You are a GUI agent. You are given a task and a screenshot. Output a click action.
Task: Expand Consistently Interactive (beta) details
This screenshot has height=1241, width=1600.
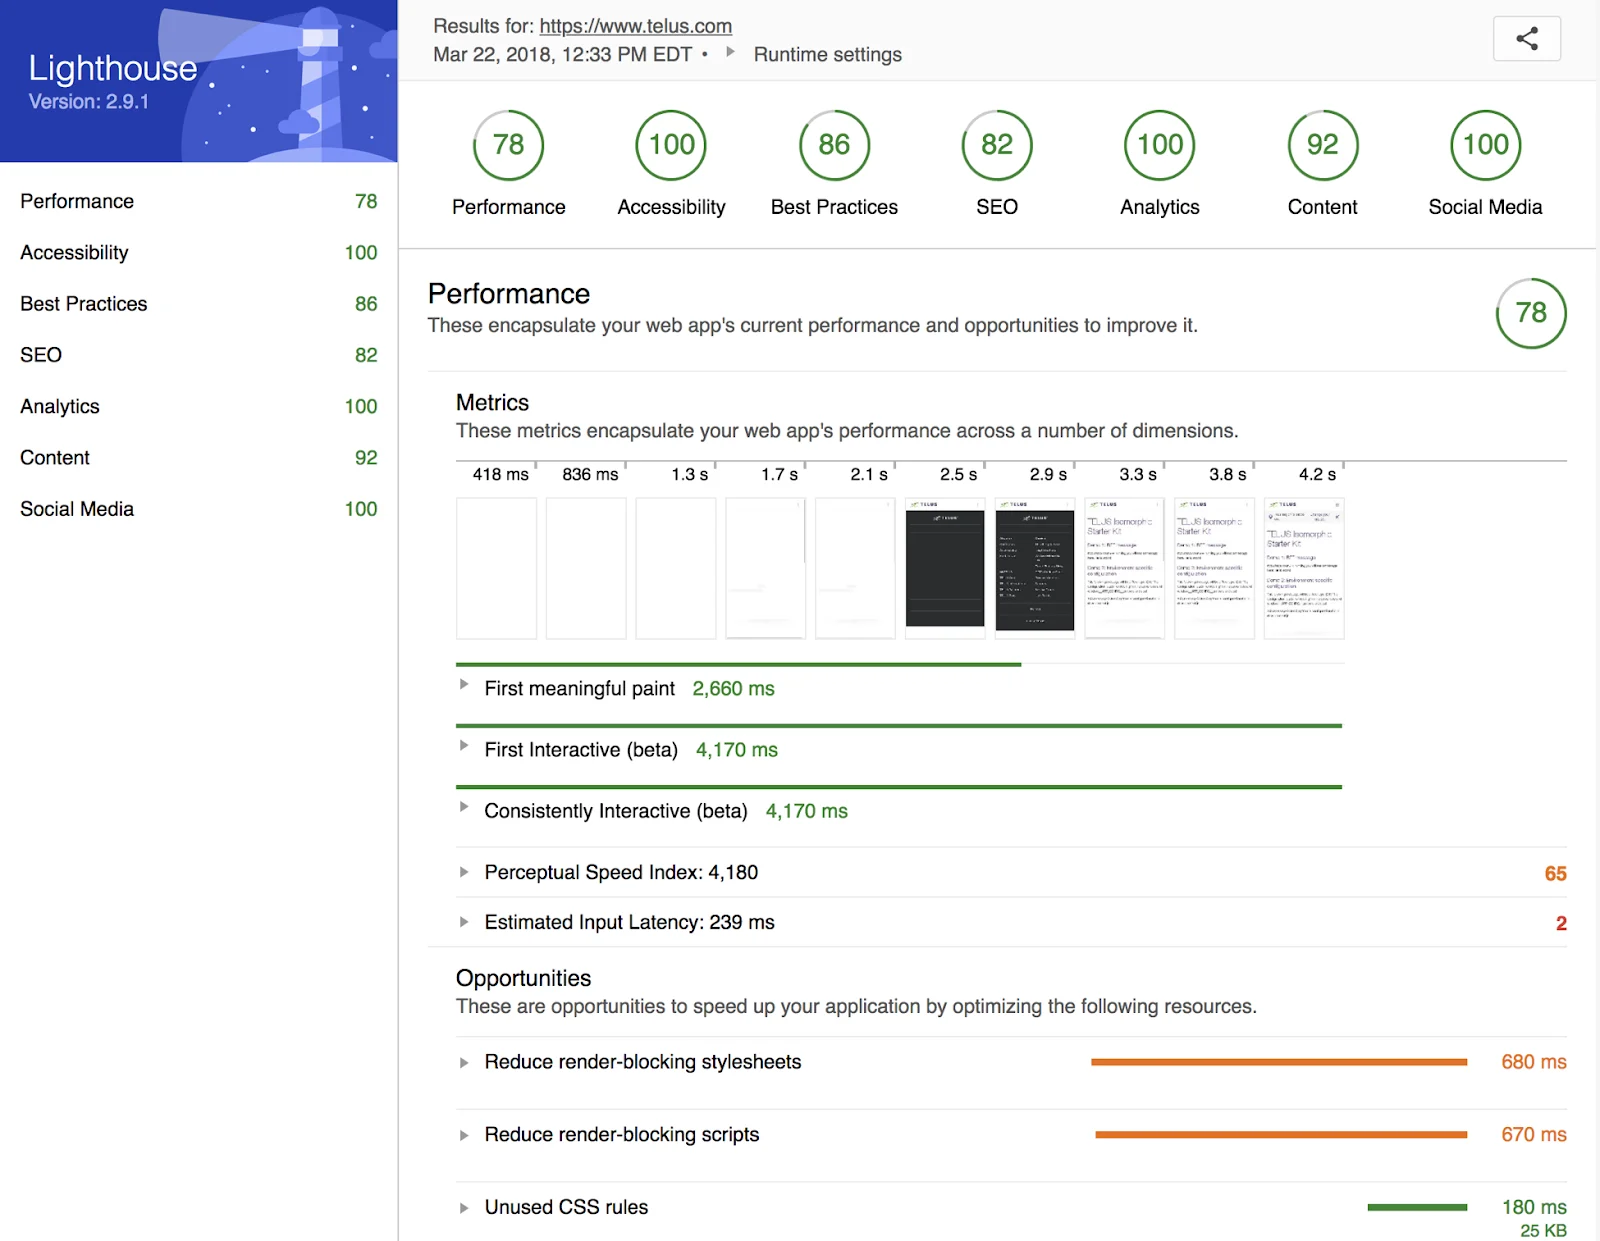(x=464, y=807)
